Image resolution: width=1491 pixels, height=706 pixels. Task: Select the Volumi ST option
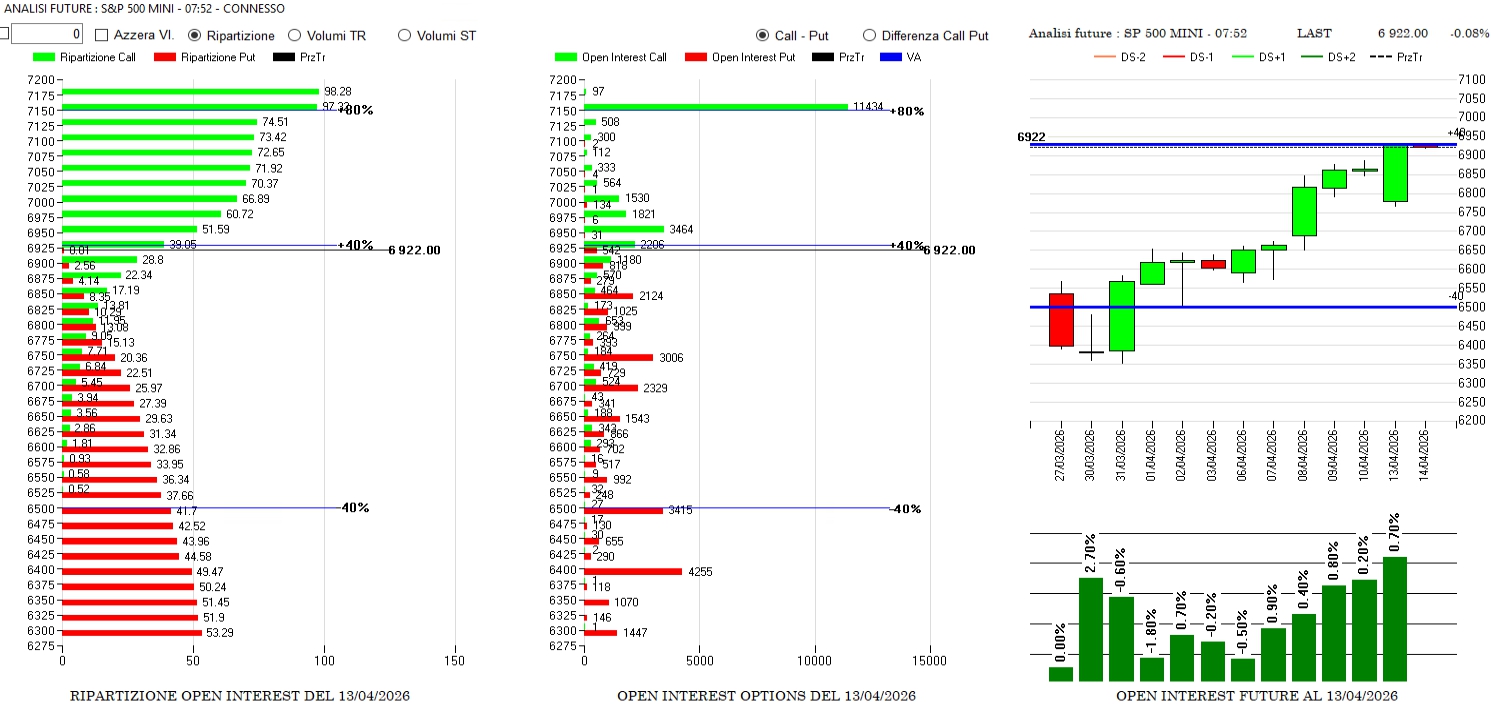[x=405, y=35]
